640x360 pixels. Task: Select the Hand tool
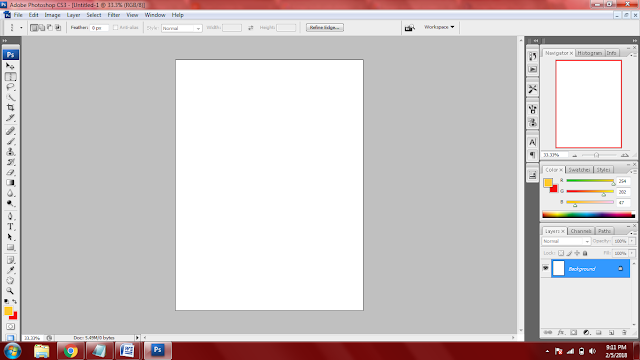pos(10,280)
